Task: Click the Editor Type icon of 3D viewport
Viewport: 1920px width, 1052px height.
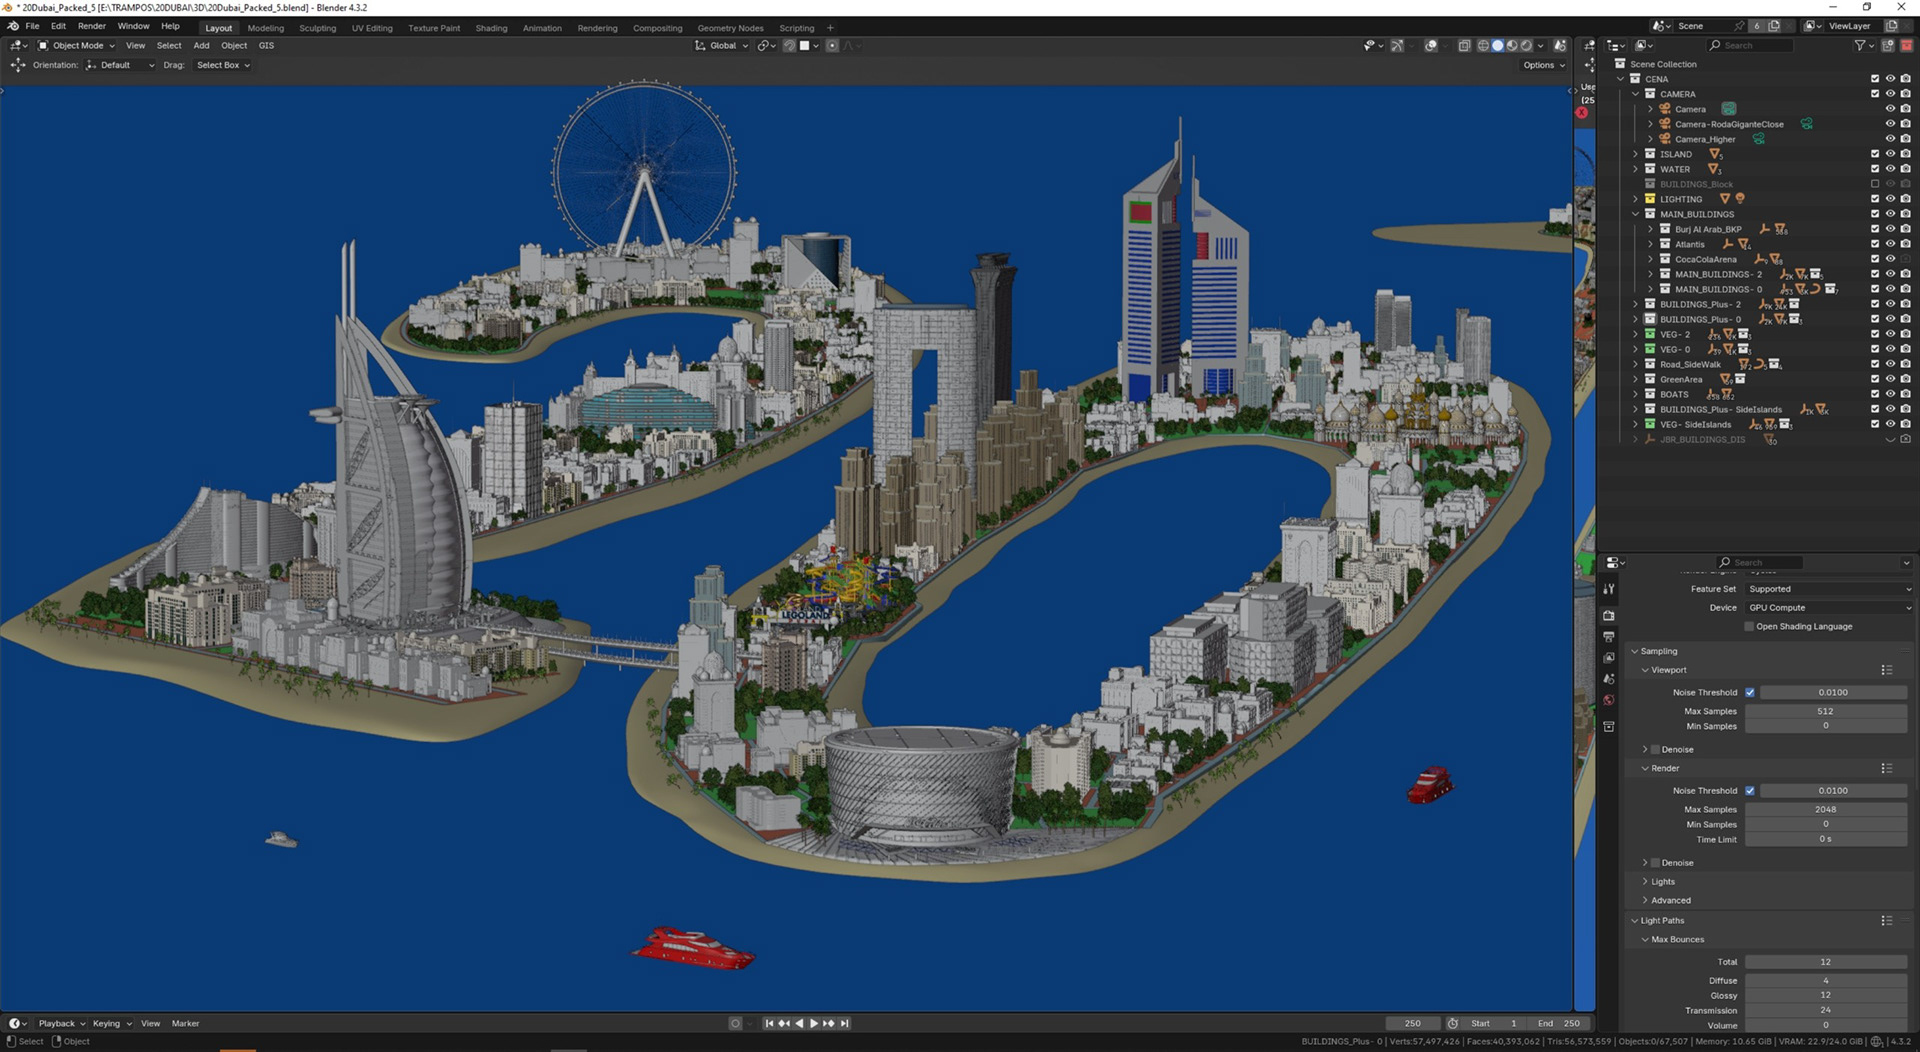Action: click(18, 45)
